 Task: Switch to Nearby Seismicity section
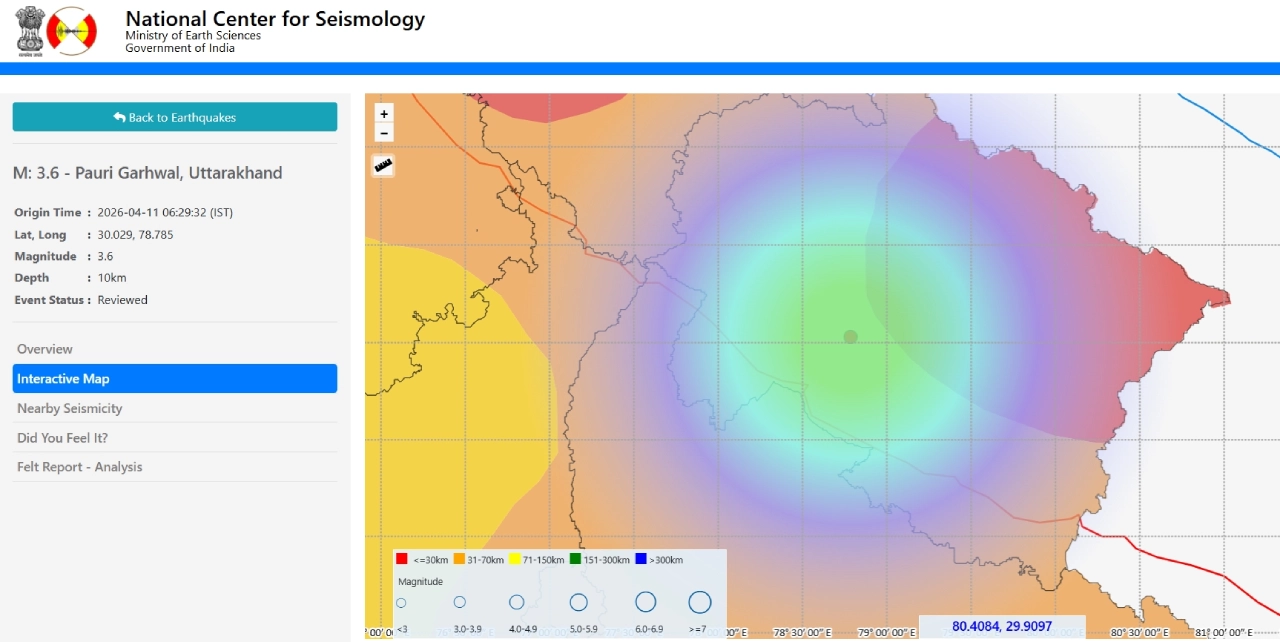point(70,408)
